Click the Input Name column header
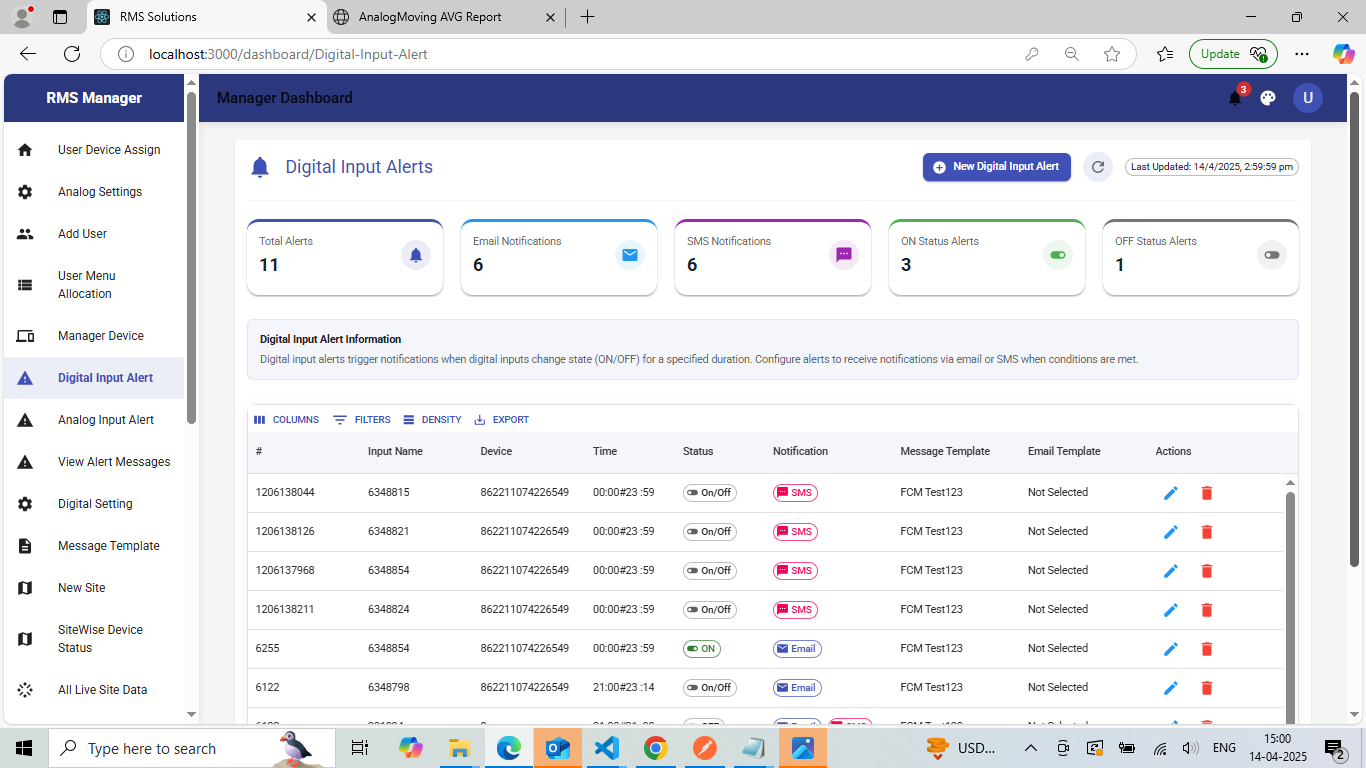1366x768 pixels. (x=395, y=452)
